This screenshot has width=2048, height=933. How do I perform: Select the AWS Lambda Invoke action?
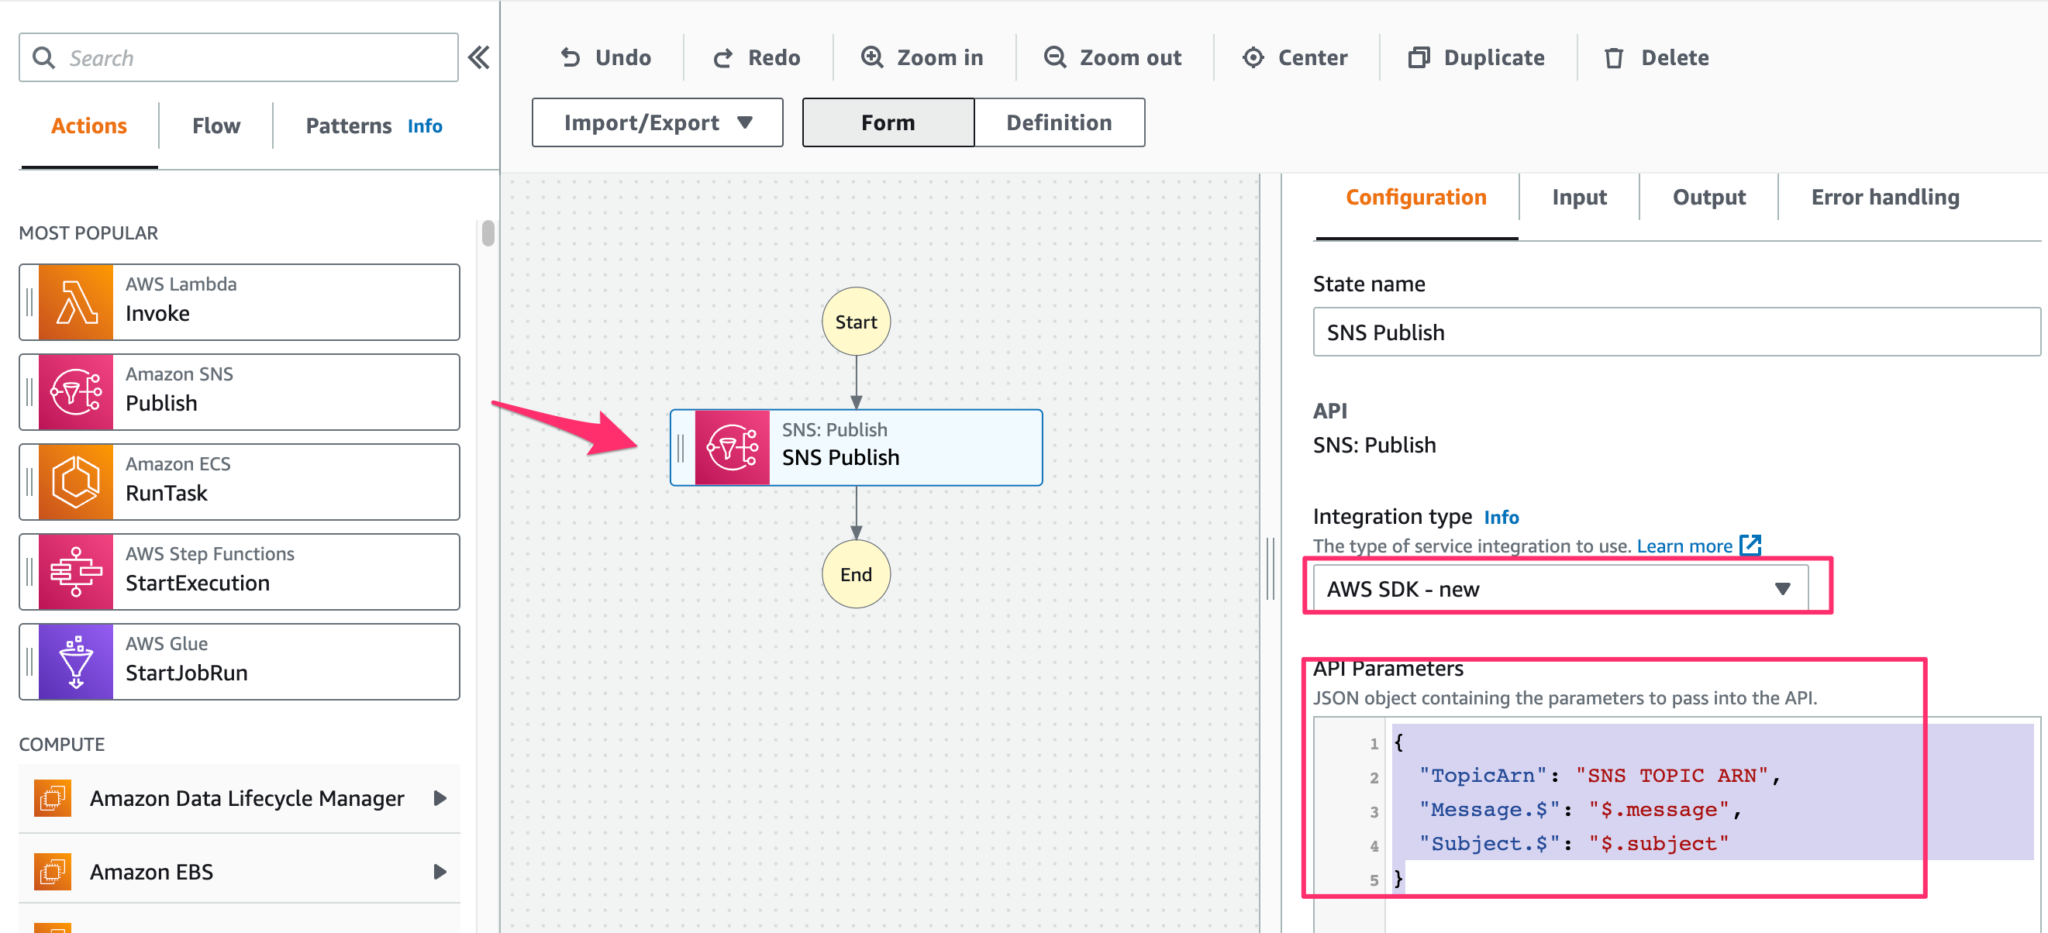click(x=240, y=301)
